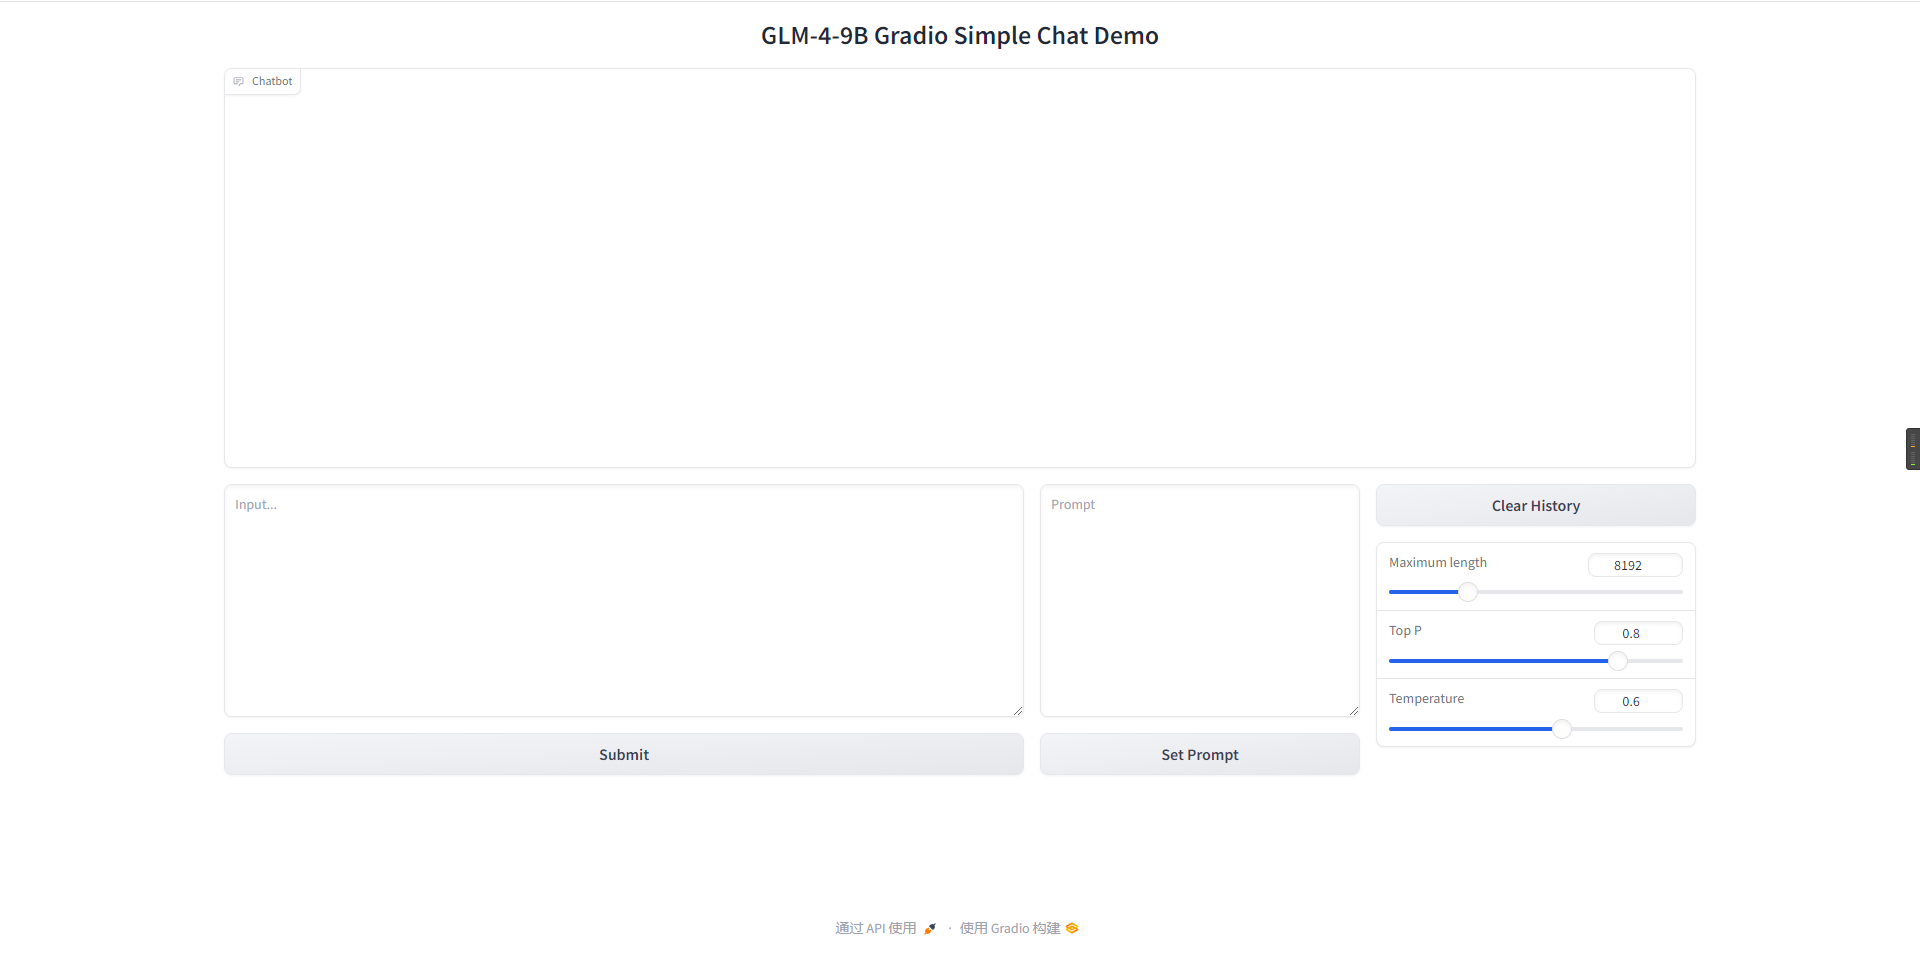This screenshot has height=955, width=1920.
Task: Click the rocket icon beside API link
Action: coord(930,929)
